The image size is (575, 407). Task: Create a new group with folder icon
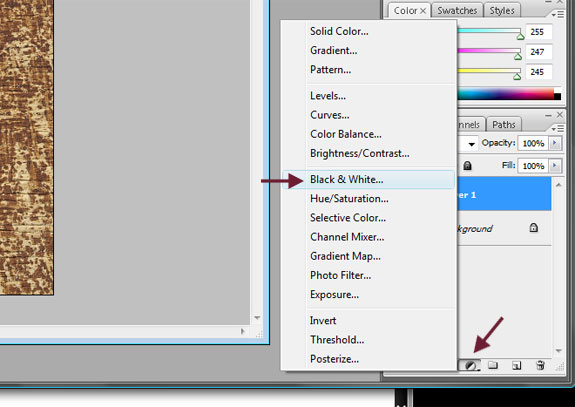tap(493, 365)
